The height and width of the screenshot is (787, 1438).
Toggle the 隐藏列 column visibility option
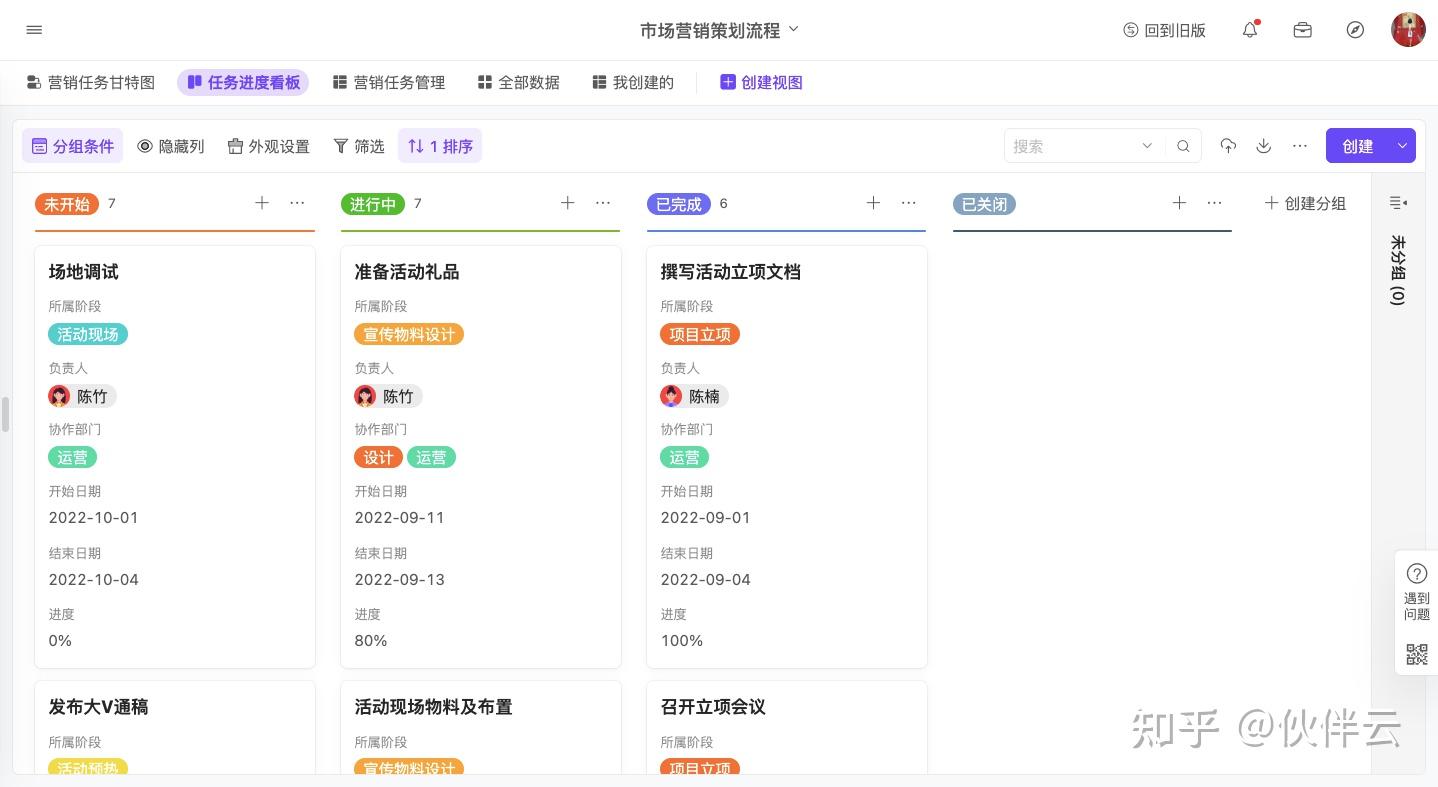pos(170,146)
